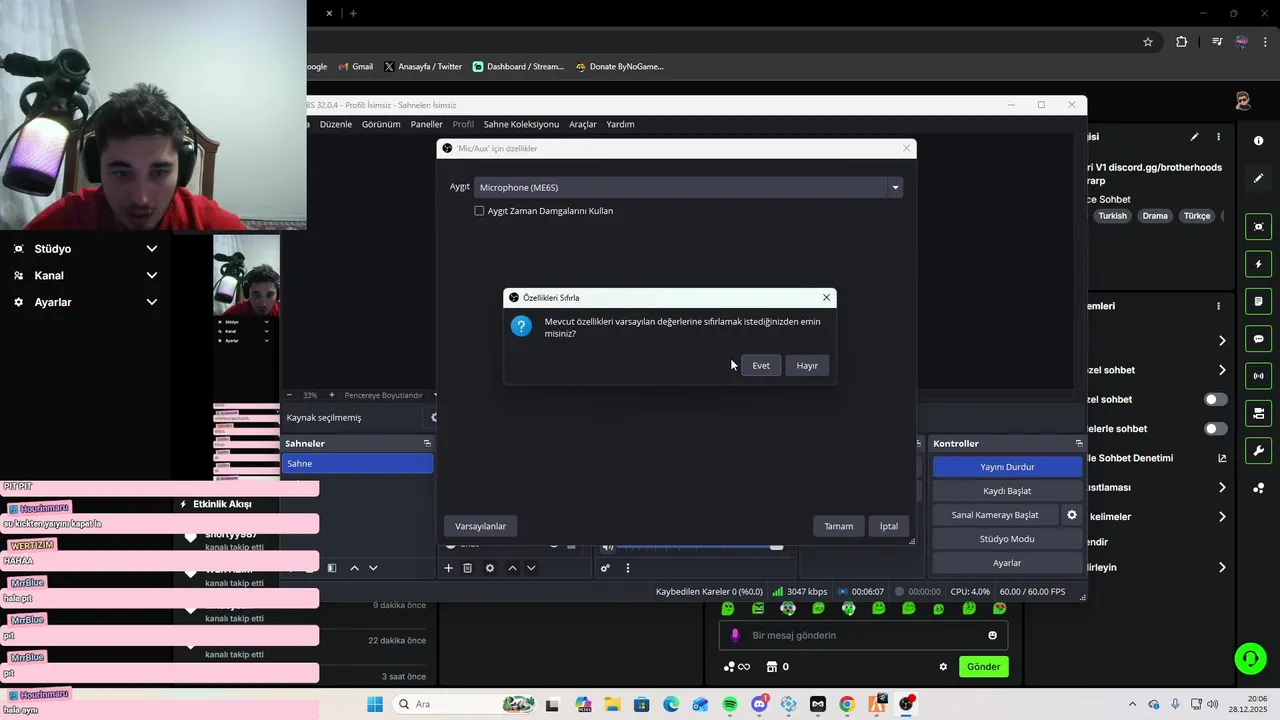The width and height of the screenshot is (1280, 720).
Task: Move source down with the arrow
Action: pos(531,568)
